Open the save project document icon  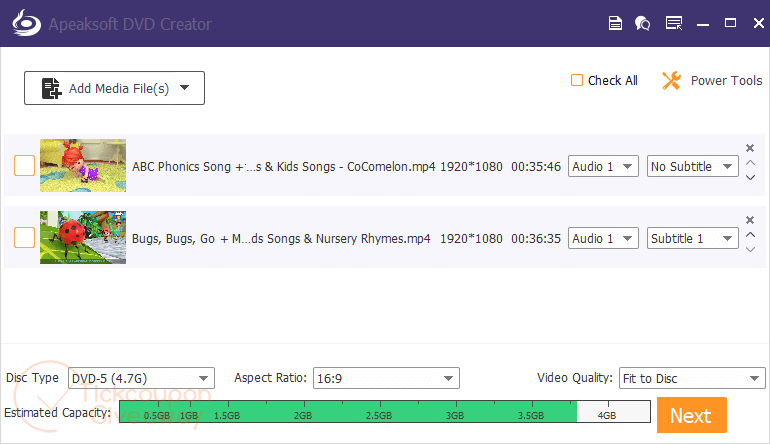pos(615,23)
